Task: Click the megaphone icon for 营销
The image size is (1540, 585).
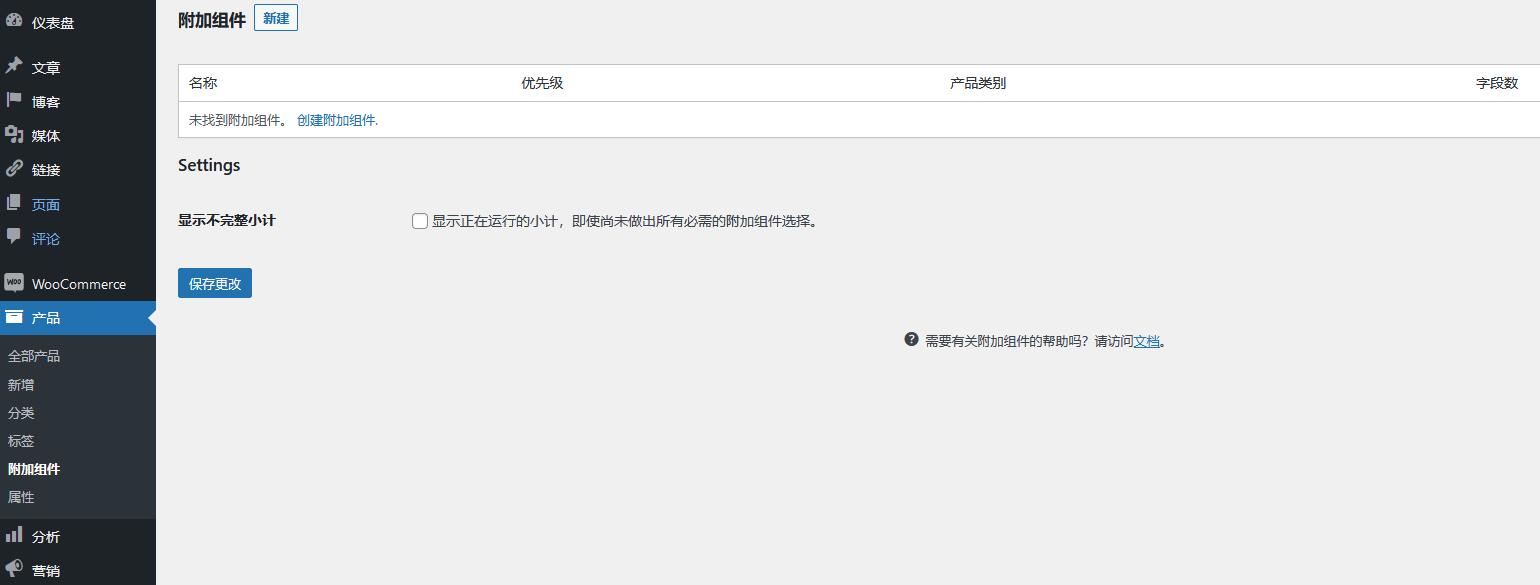Action: (x=14, y=569)
